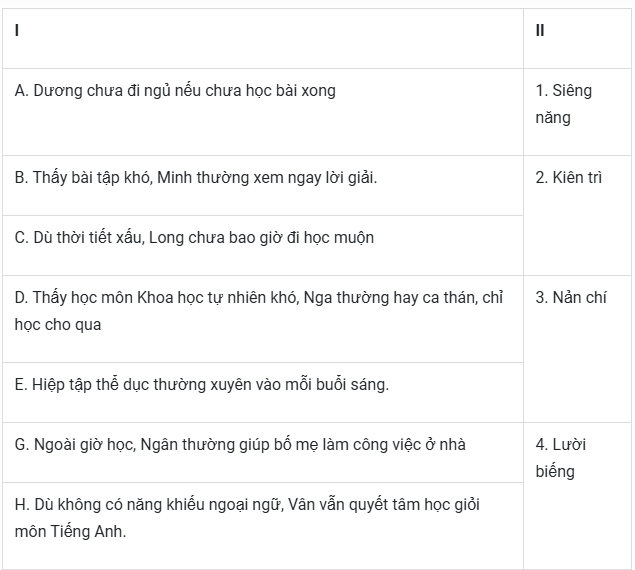635x570 pixels.
Task: Select statement C about Long đi học muộn
Action: coord(263,246)
